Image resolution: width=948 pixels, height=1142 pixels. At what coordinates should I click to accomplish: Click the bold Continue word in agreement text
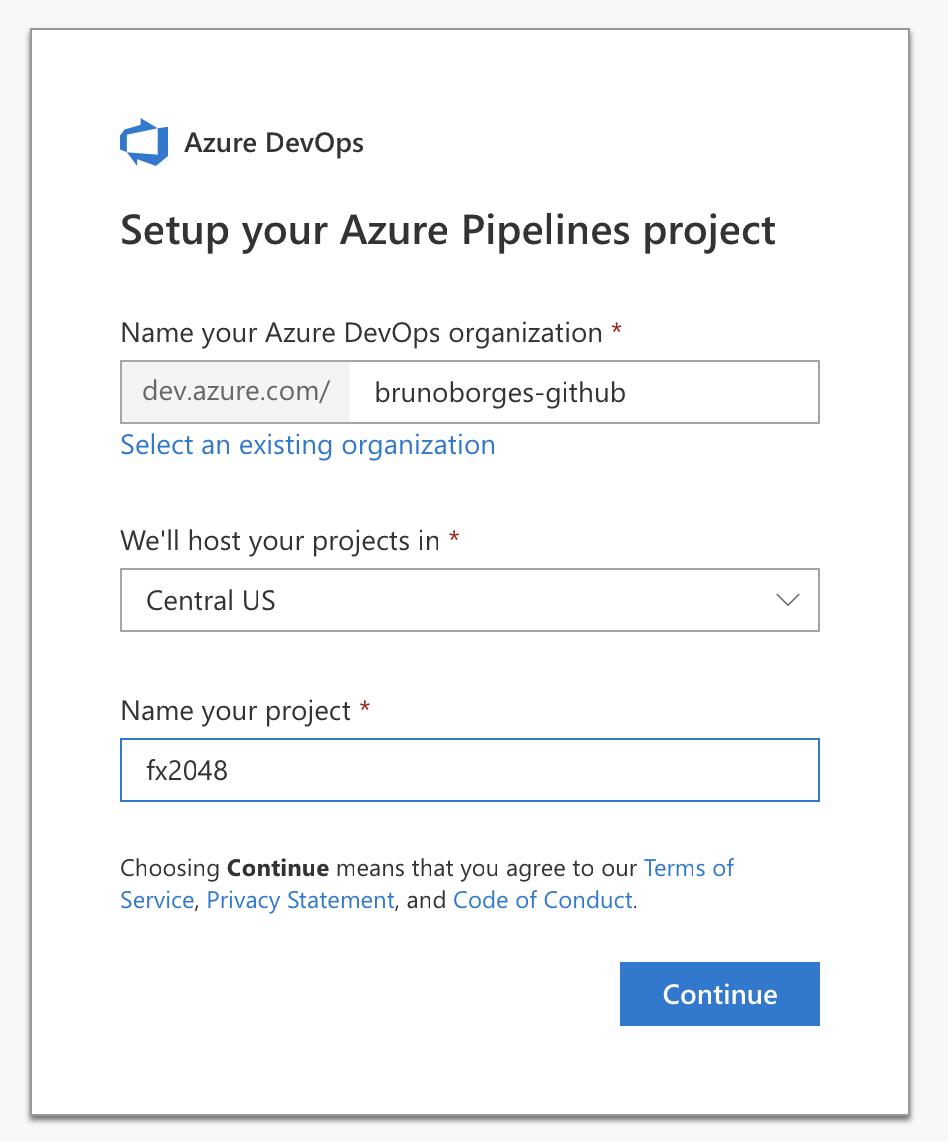tap(278, 868)
